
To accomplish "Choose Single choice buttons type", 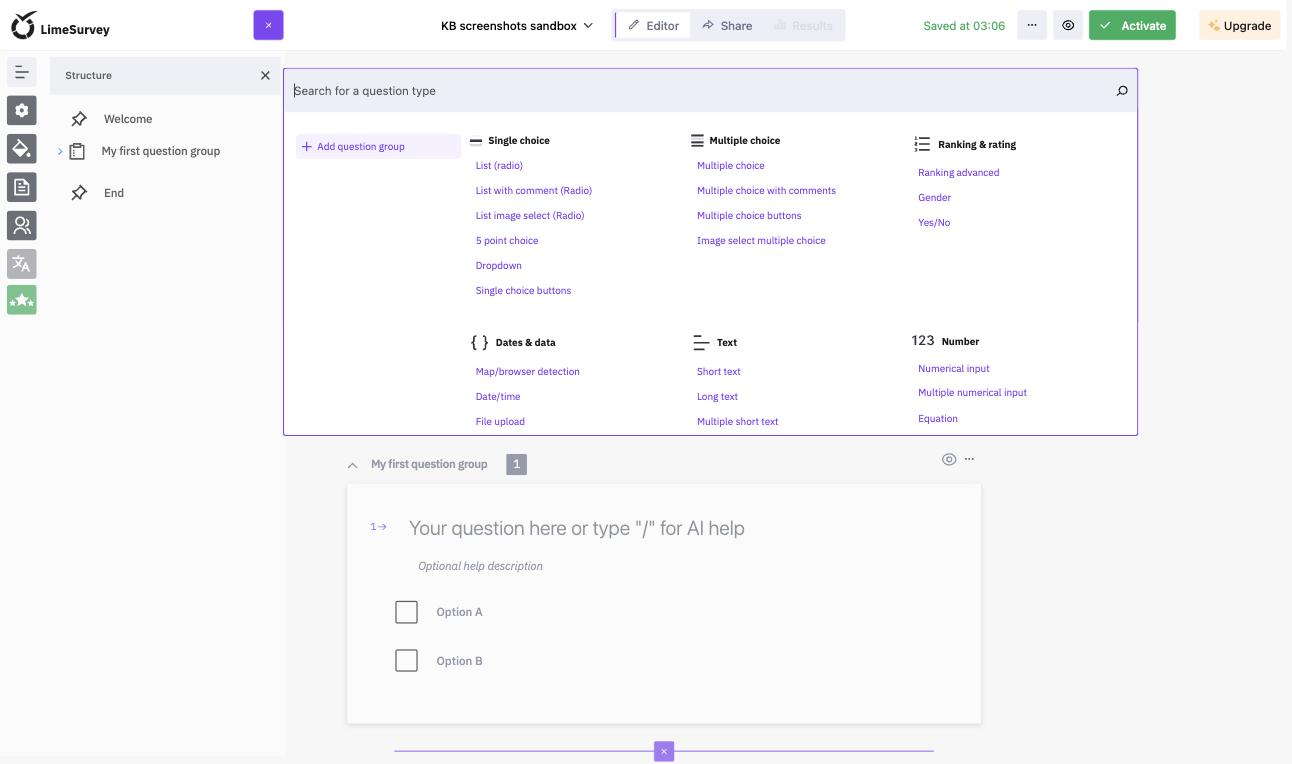I will 523,291.
